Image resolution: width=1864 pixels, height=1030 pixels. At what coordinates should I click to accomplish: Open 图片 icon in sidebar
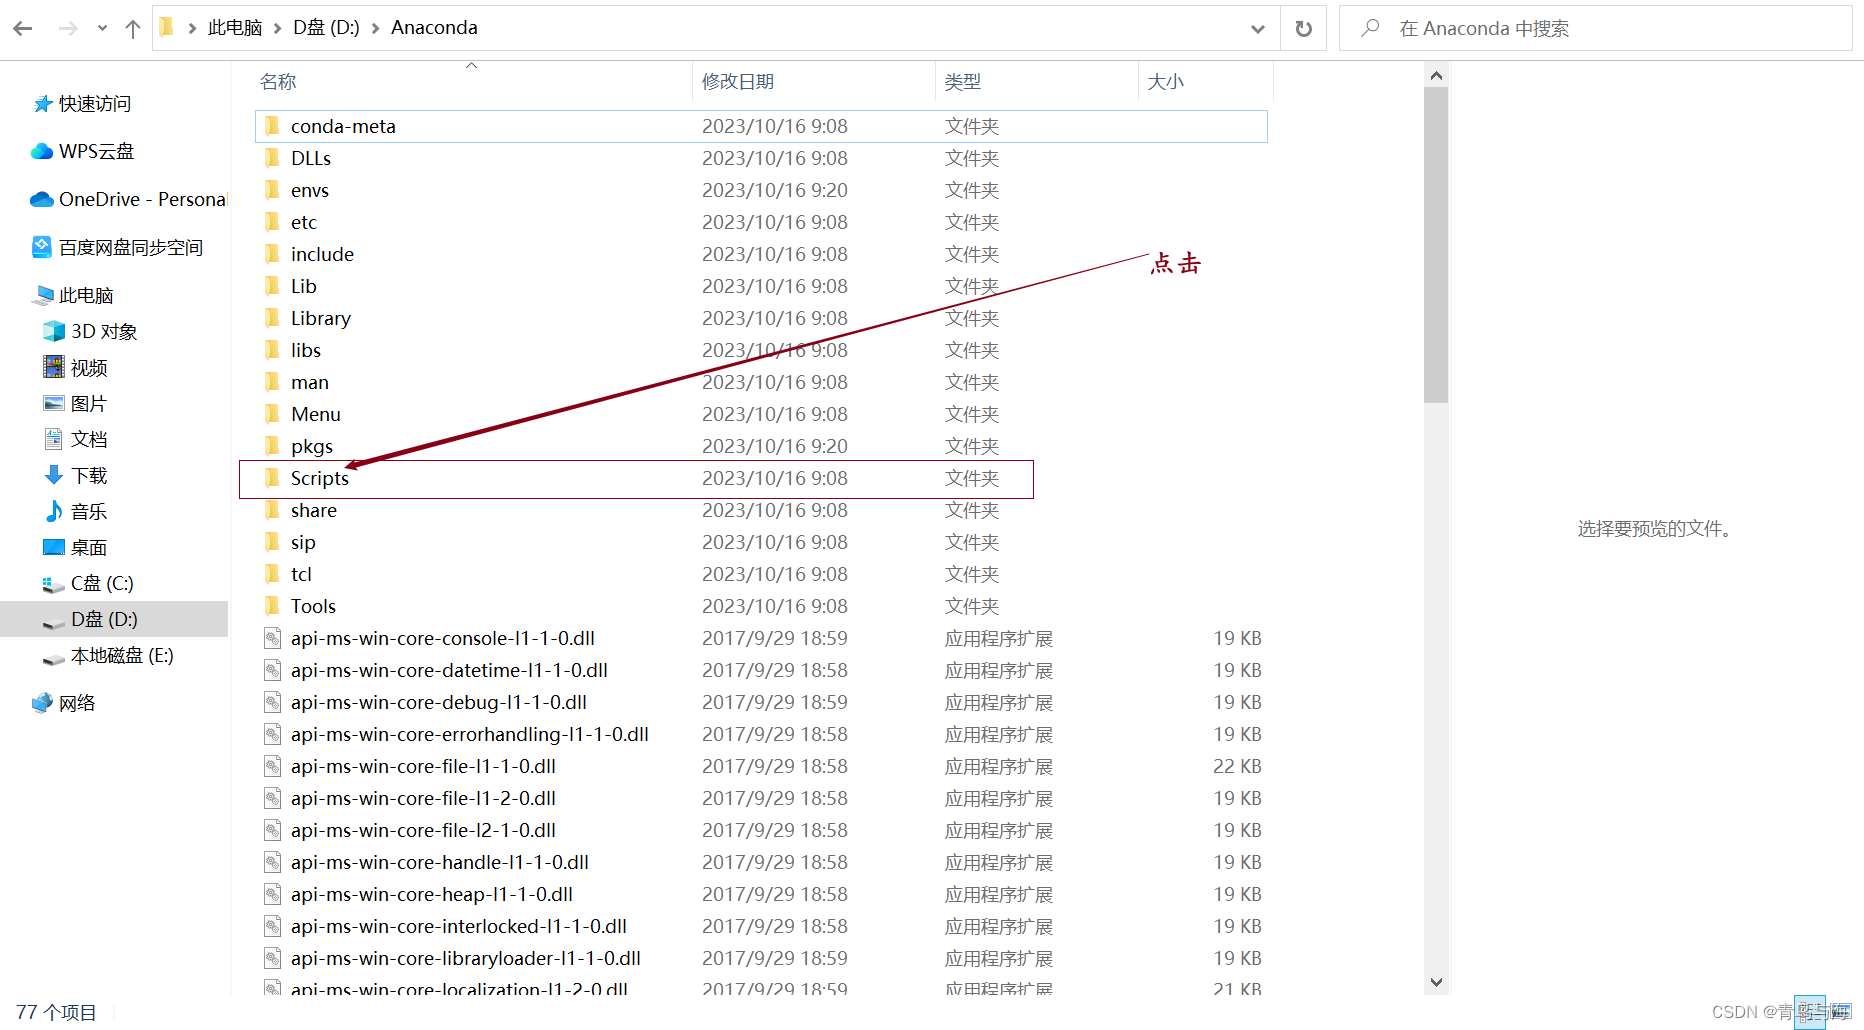coord(54,403)
